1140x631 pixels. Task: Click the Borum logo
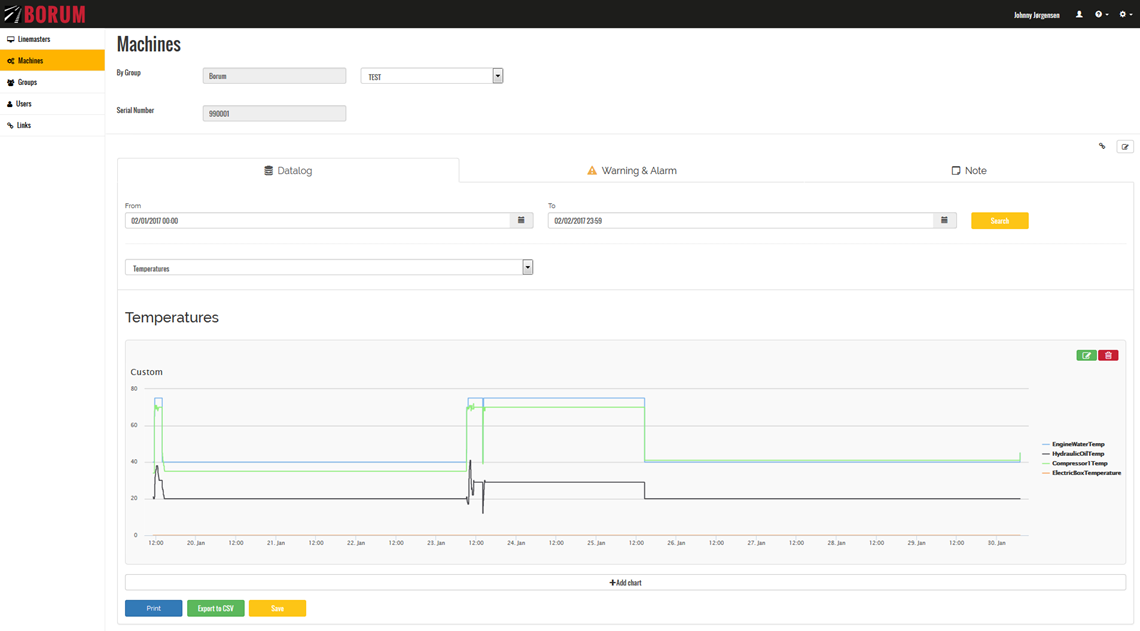(x=45, y=14)
